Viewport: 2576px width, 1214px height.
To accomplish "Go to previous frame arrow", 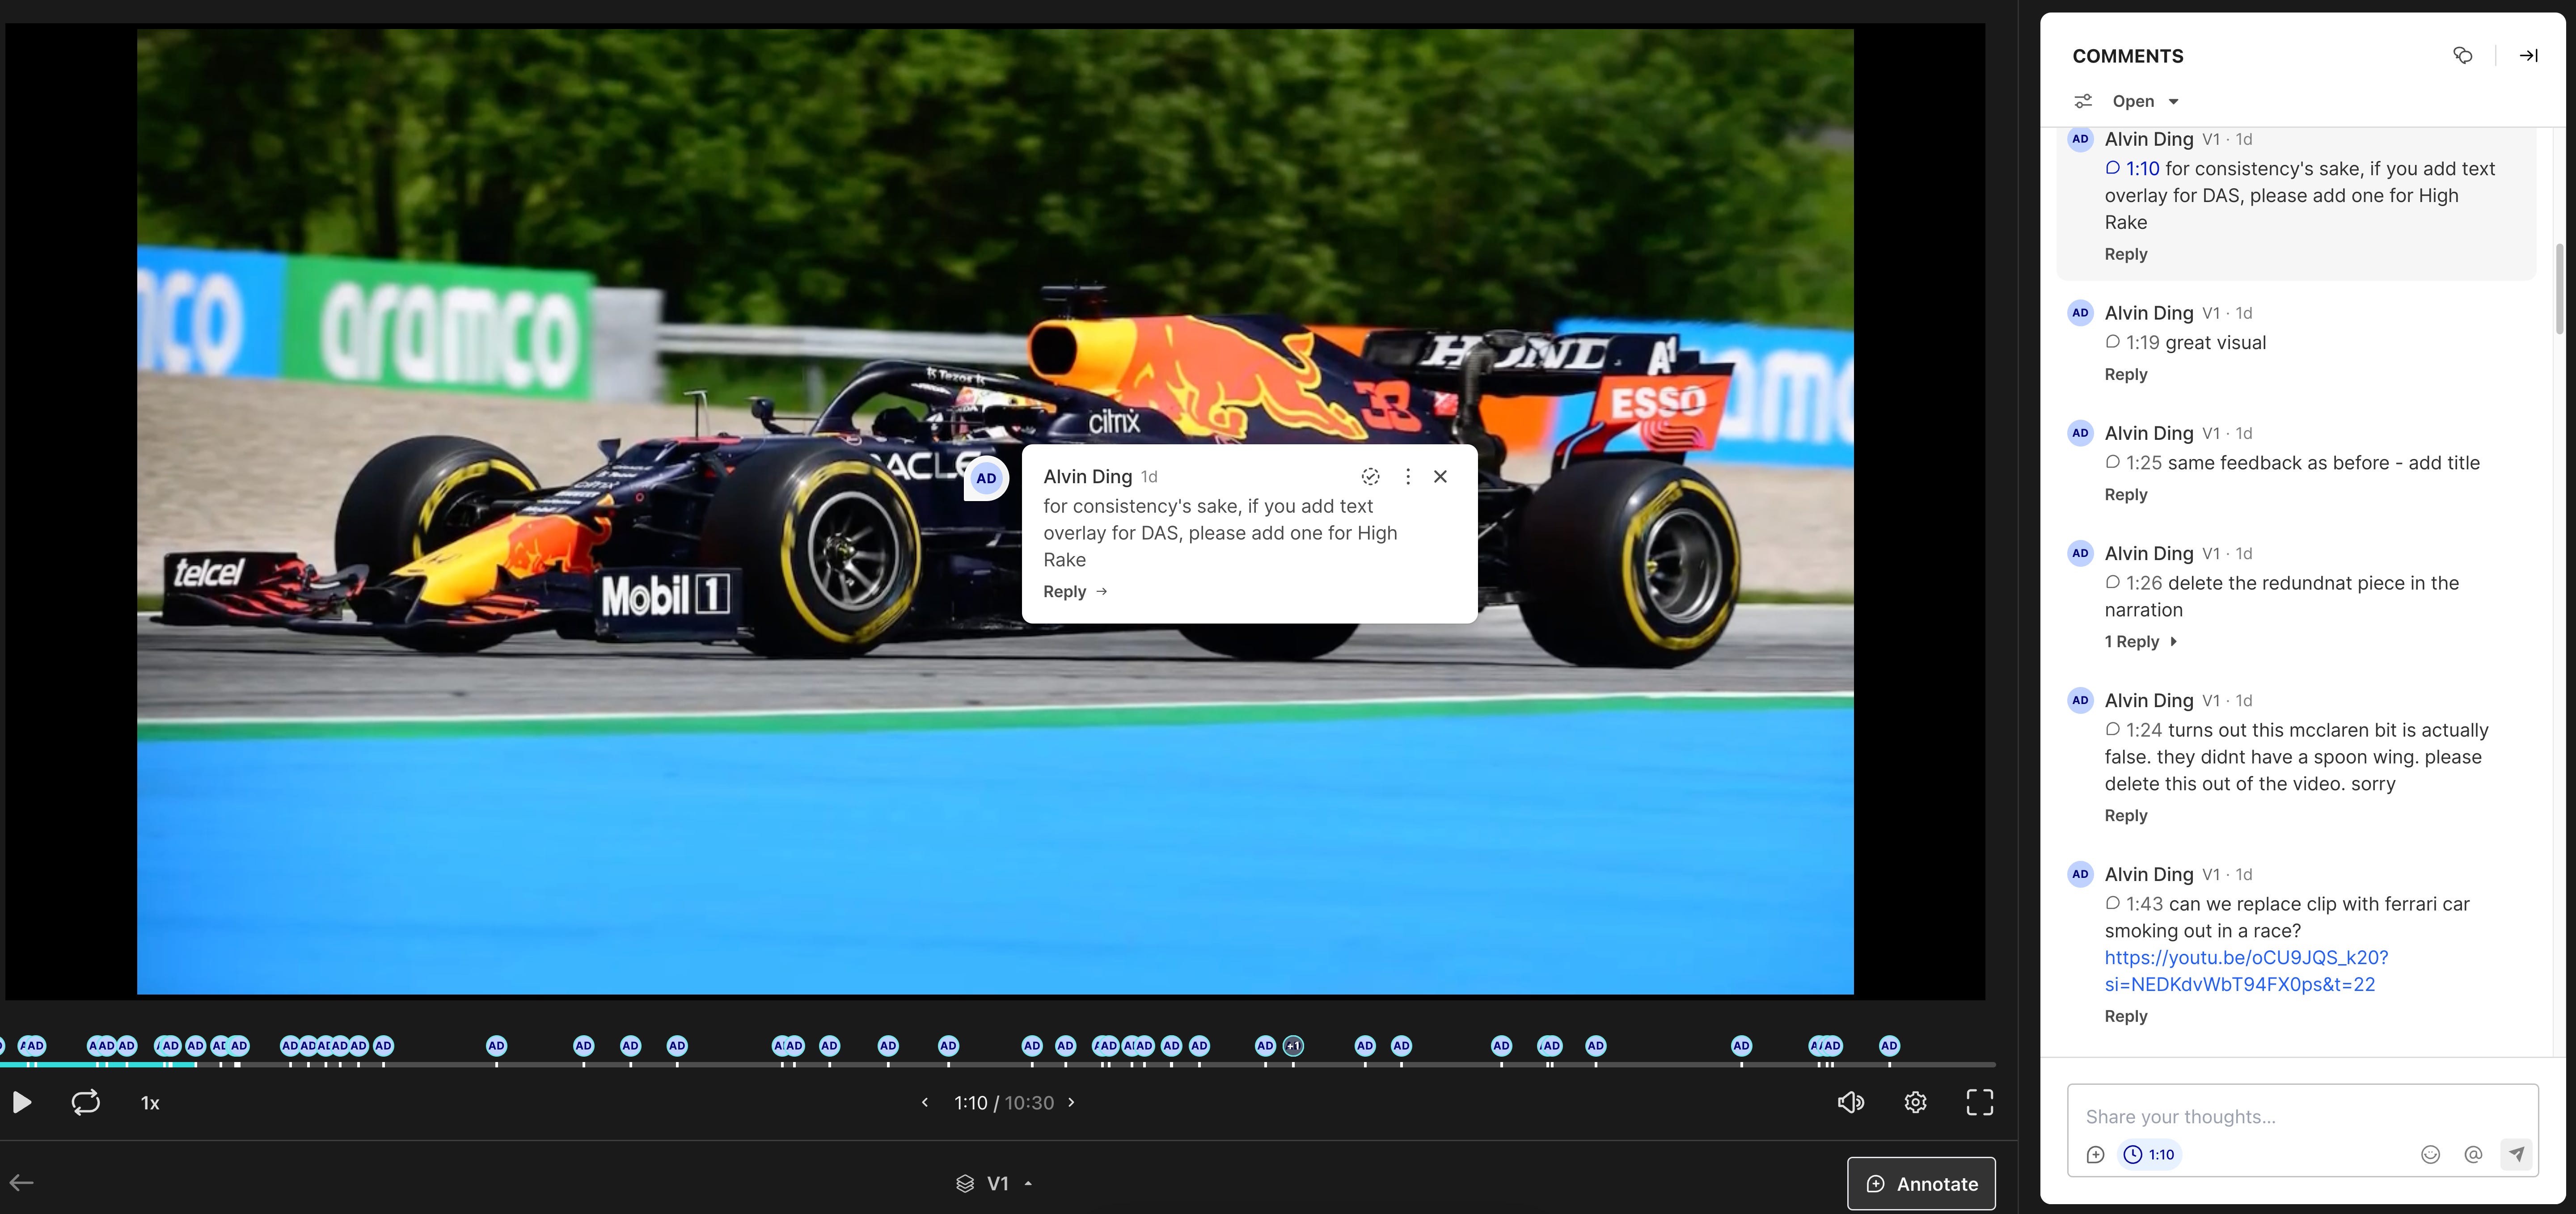I will pyautogui.click(x=925, y=1102).
